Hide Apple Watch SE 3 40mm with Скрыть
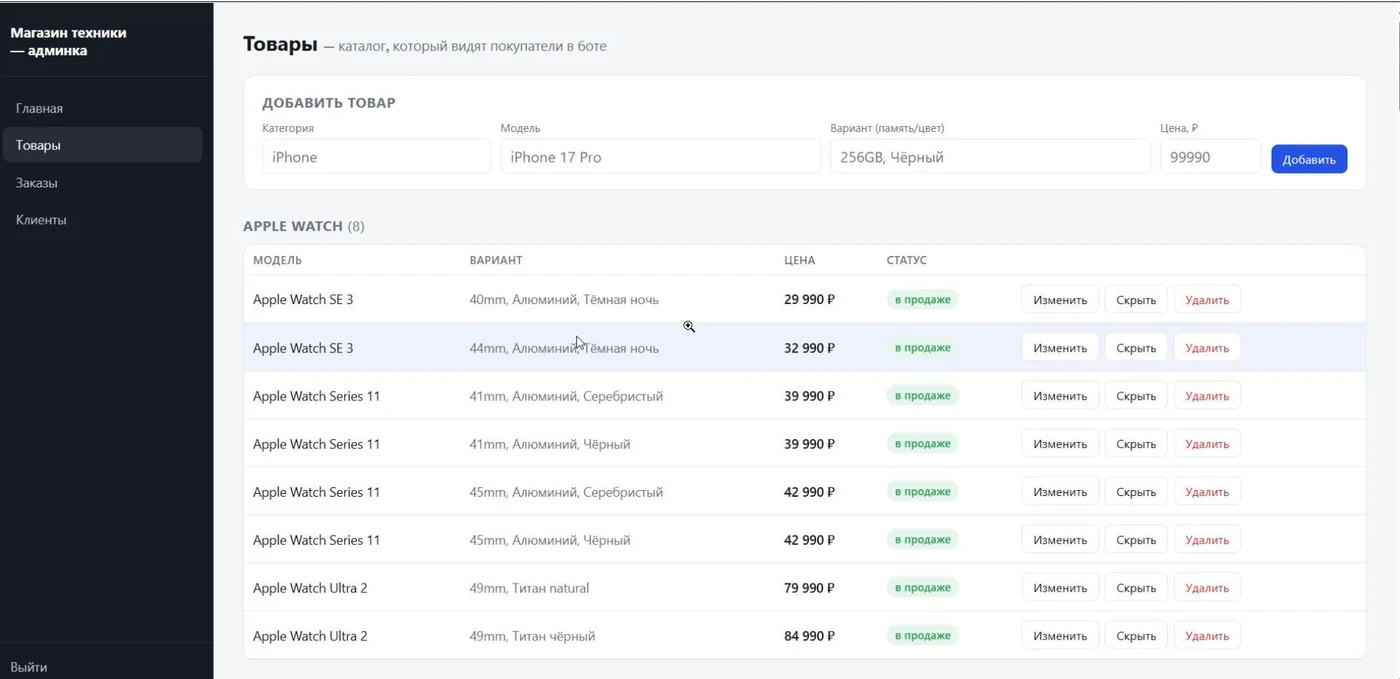This screenshot has height=679, width=1400. point(1136,299)
